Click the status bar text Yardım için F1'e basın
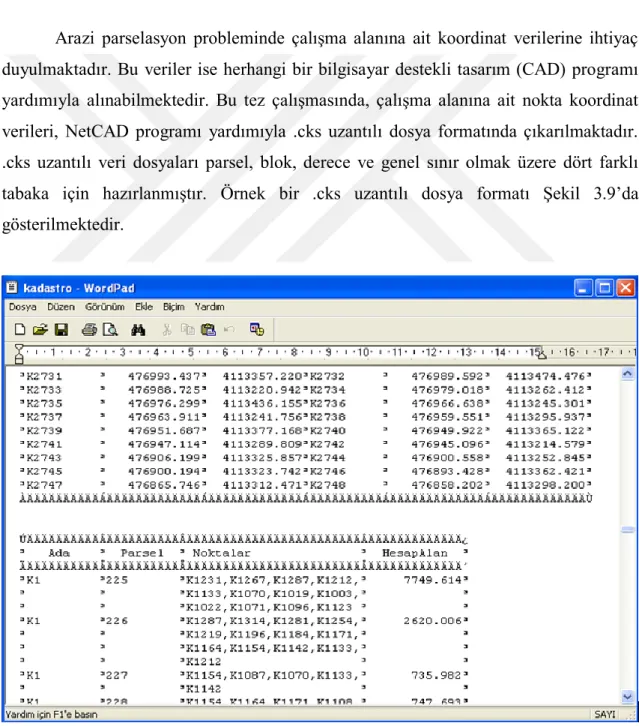Viewport: 639px width, 726px height. pos(51,714)
